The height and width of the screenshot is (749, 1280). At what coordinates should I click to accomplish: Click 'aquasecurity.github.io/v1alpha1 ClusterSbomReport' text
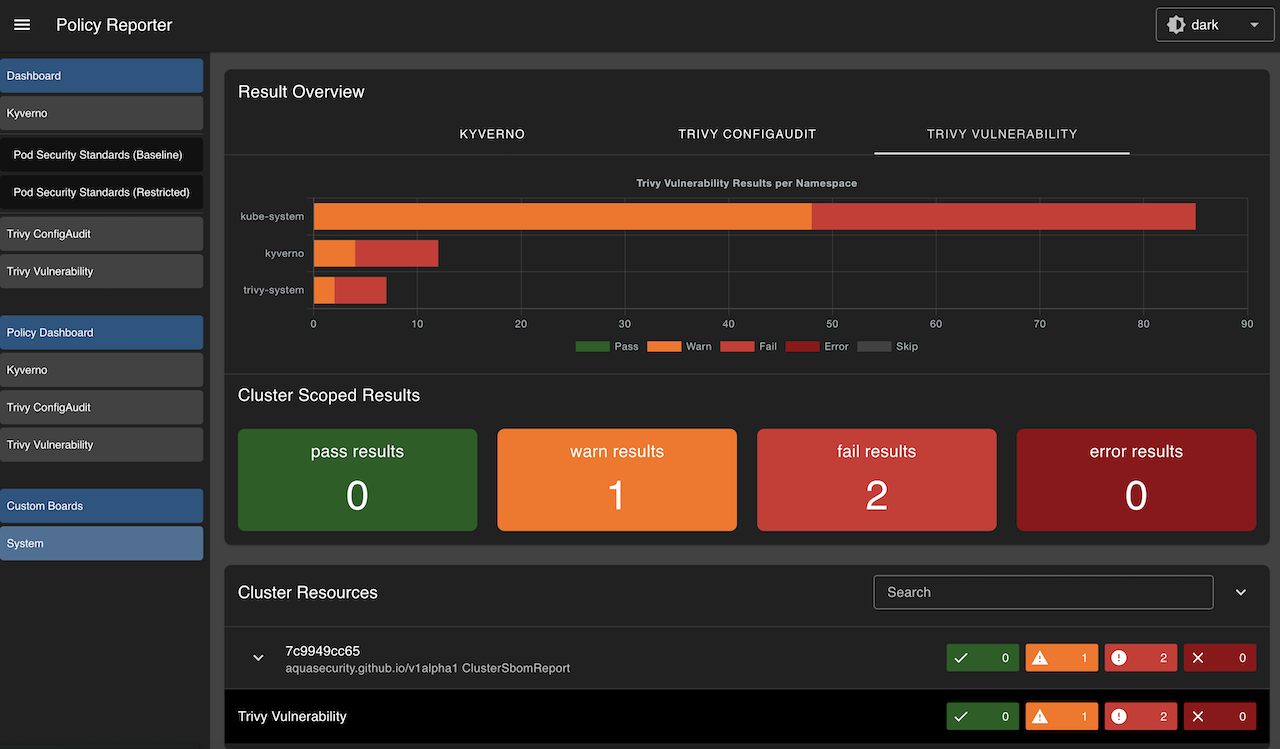(x=428, y=668)
